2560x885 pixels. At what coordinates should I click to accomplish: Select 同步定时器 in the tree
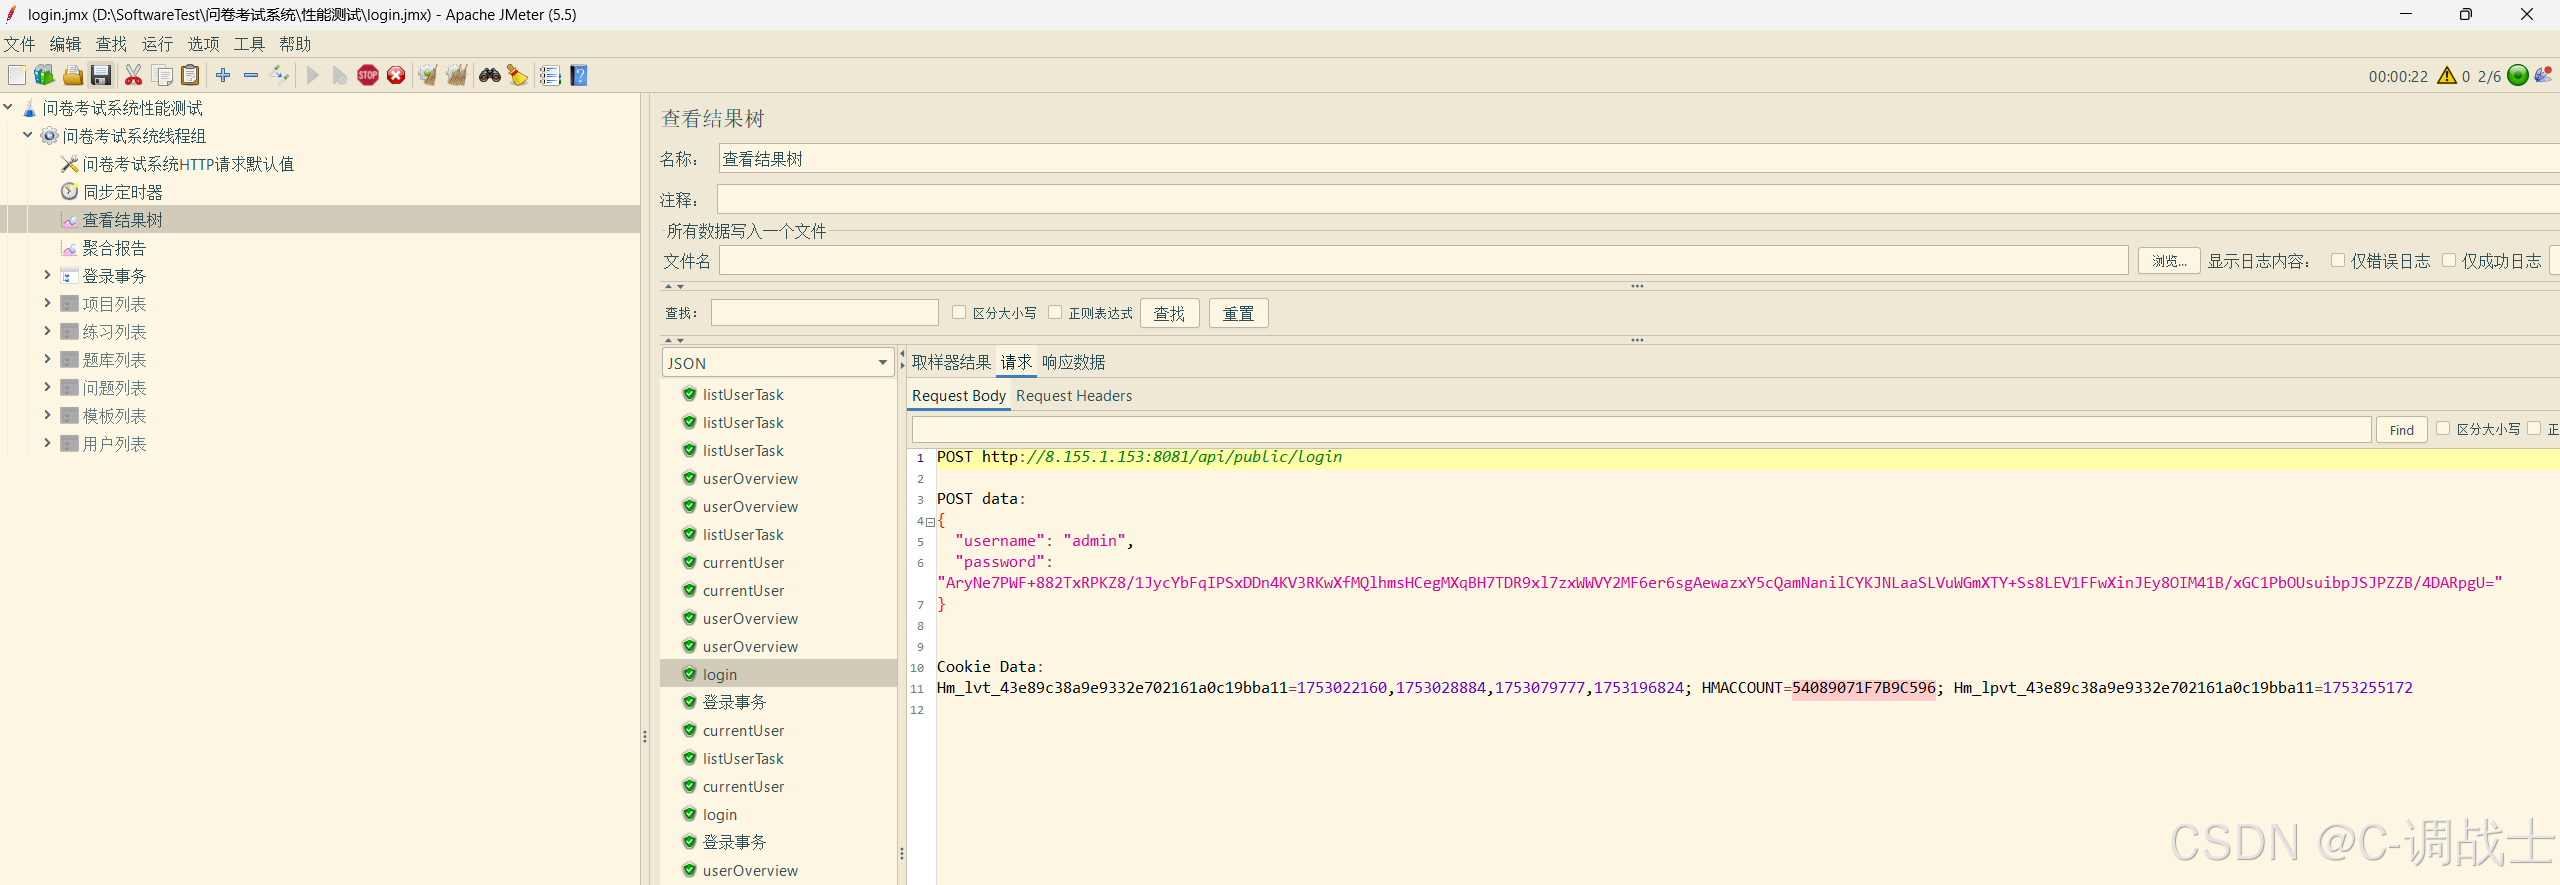pos(122,192)
